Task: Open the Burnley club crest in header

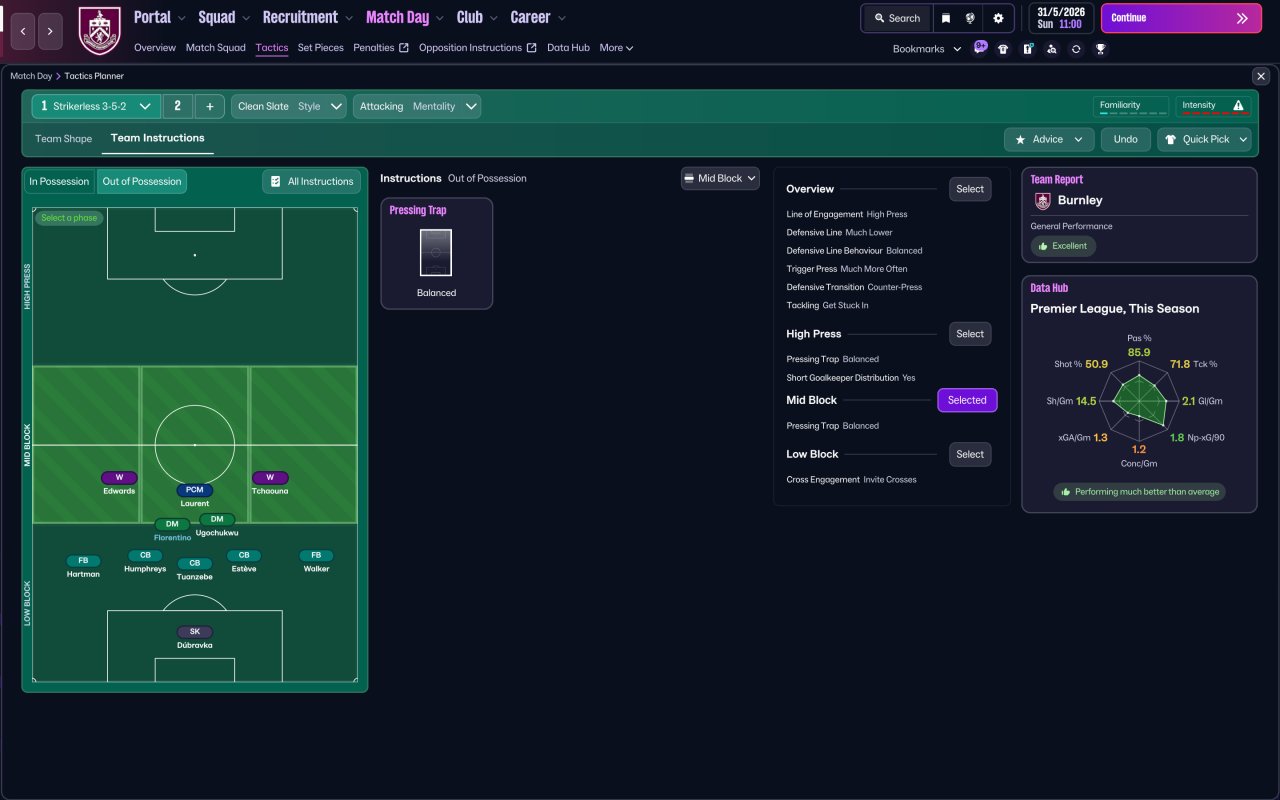Action: (99, 30)
